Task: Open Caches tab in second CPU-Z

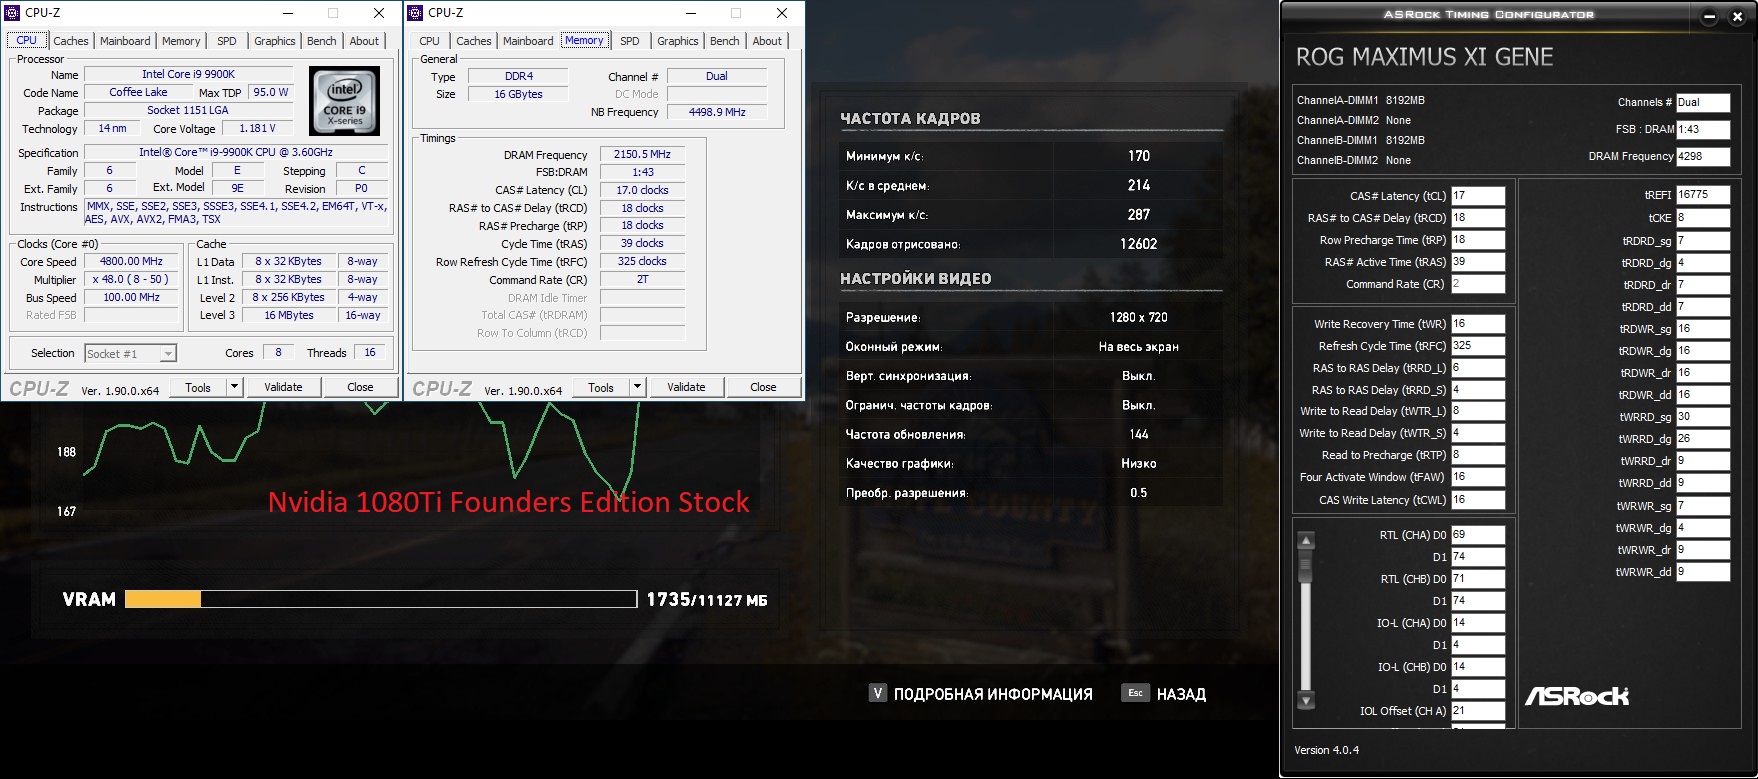Action: pos(474,41)
